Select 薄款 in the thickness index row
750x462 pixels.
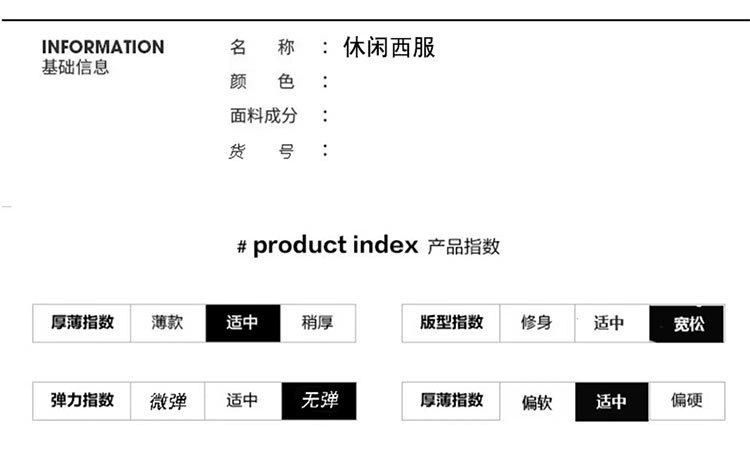point(167,323)
